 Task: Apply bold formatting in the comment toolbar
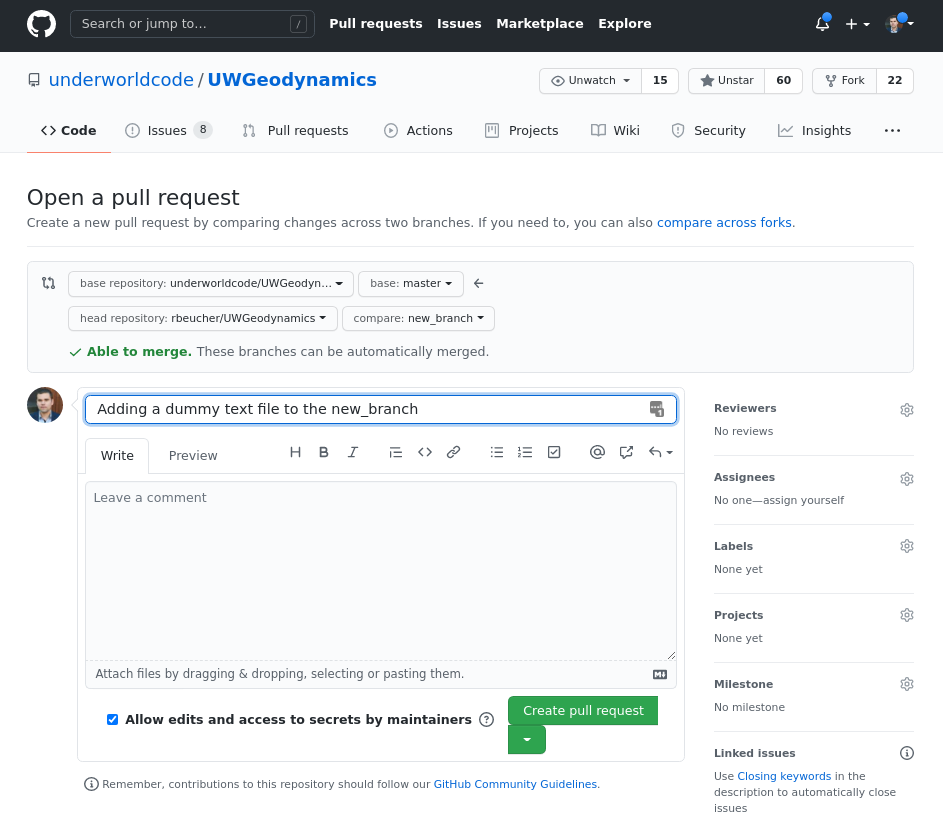pyautogui.click(x=323, y=451)
